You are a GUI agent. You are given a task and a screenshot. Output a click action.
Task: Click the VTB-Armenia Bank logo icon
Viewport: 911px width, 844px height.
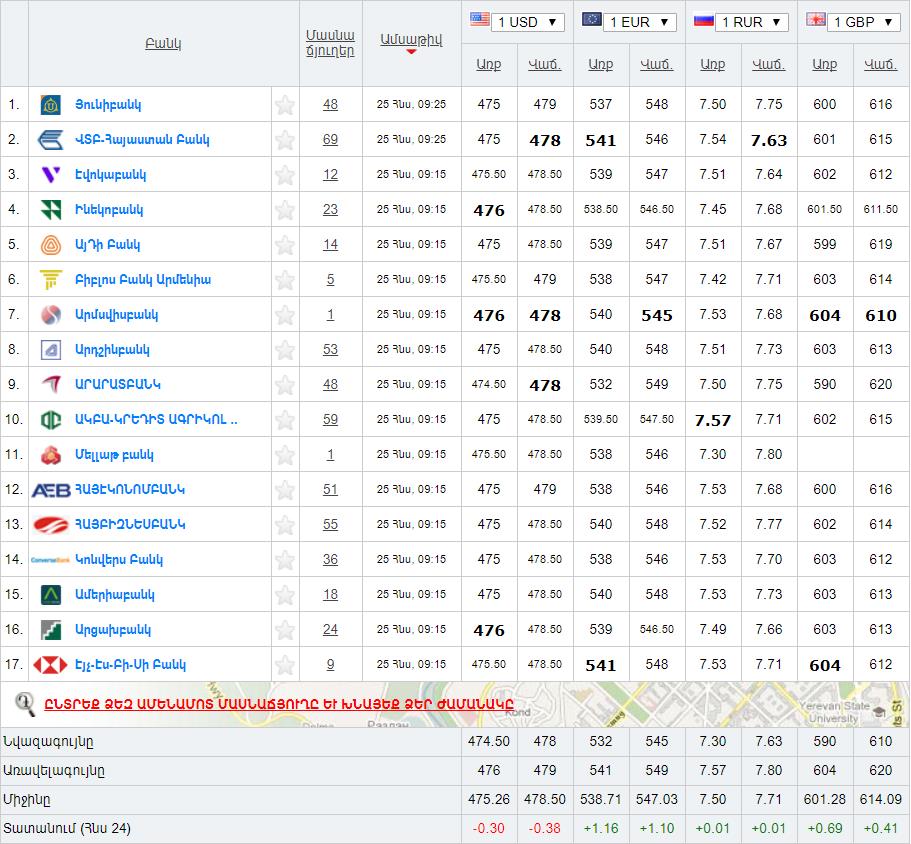click(50, 140)
